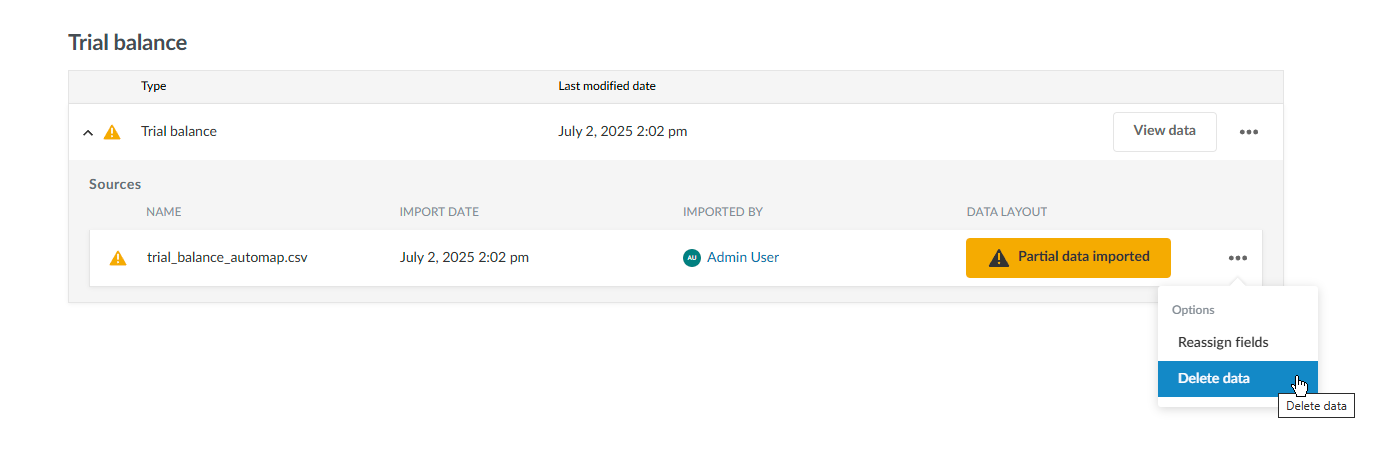
Task: Click the IMPORT DATE column header
Action: tap(439, 212)
